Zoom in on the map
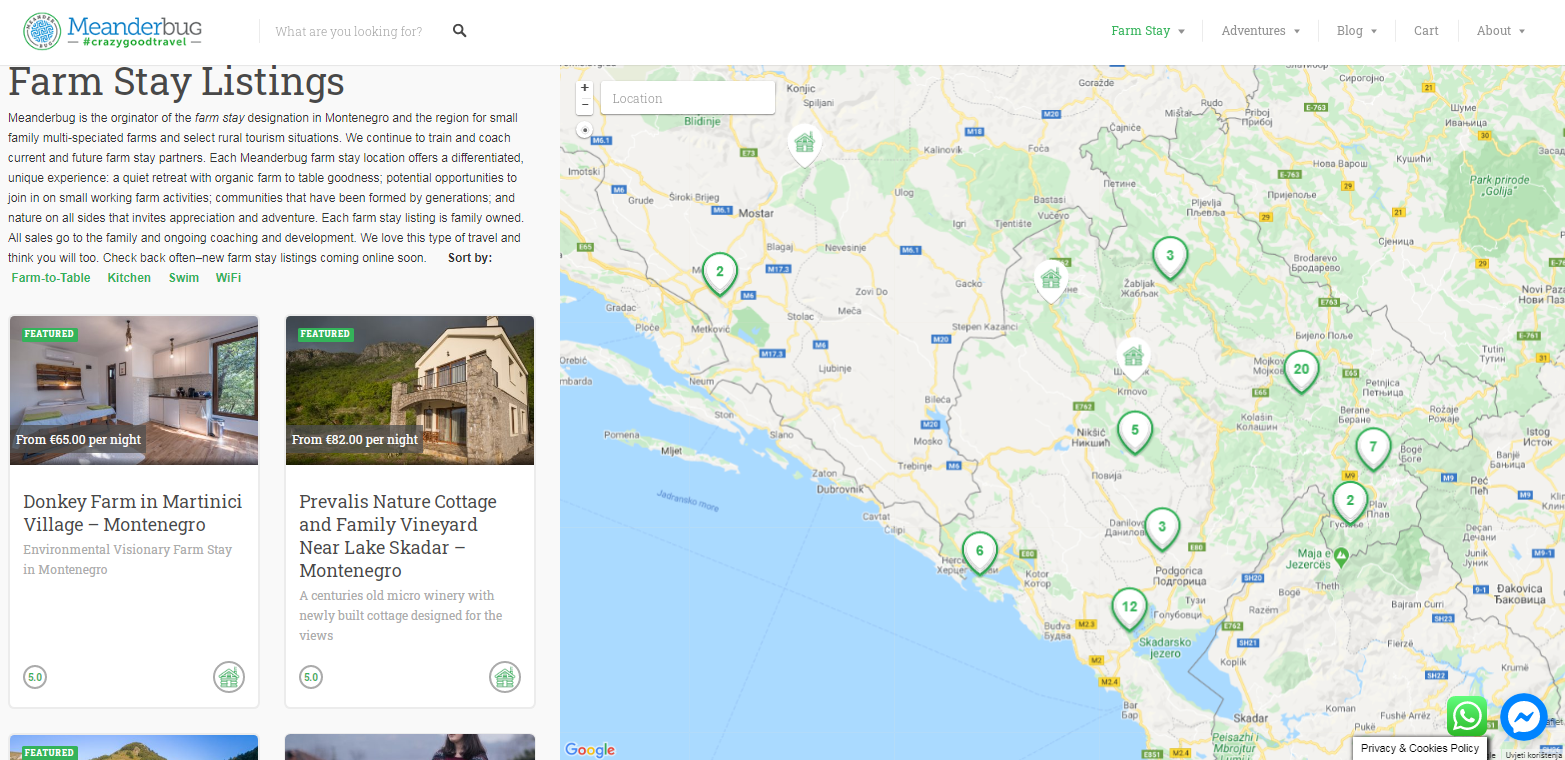 [585, 88]
